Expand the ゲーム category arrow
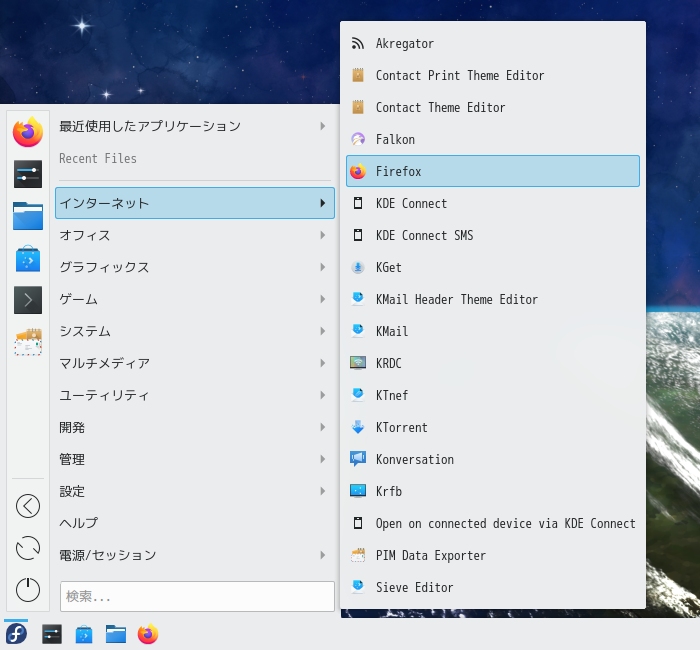Screen dimensions: 700x650 [x=322, y=299]
